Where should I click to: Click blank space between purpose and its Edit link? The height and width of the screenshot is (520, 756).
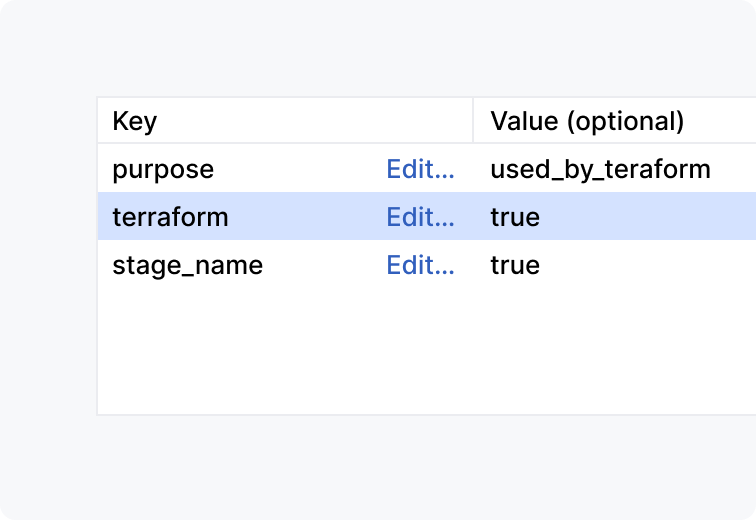[300, 169]
